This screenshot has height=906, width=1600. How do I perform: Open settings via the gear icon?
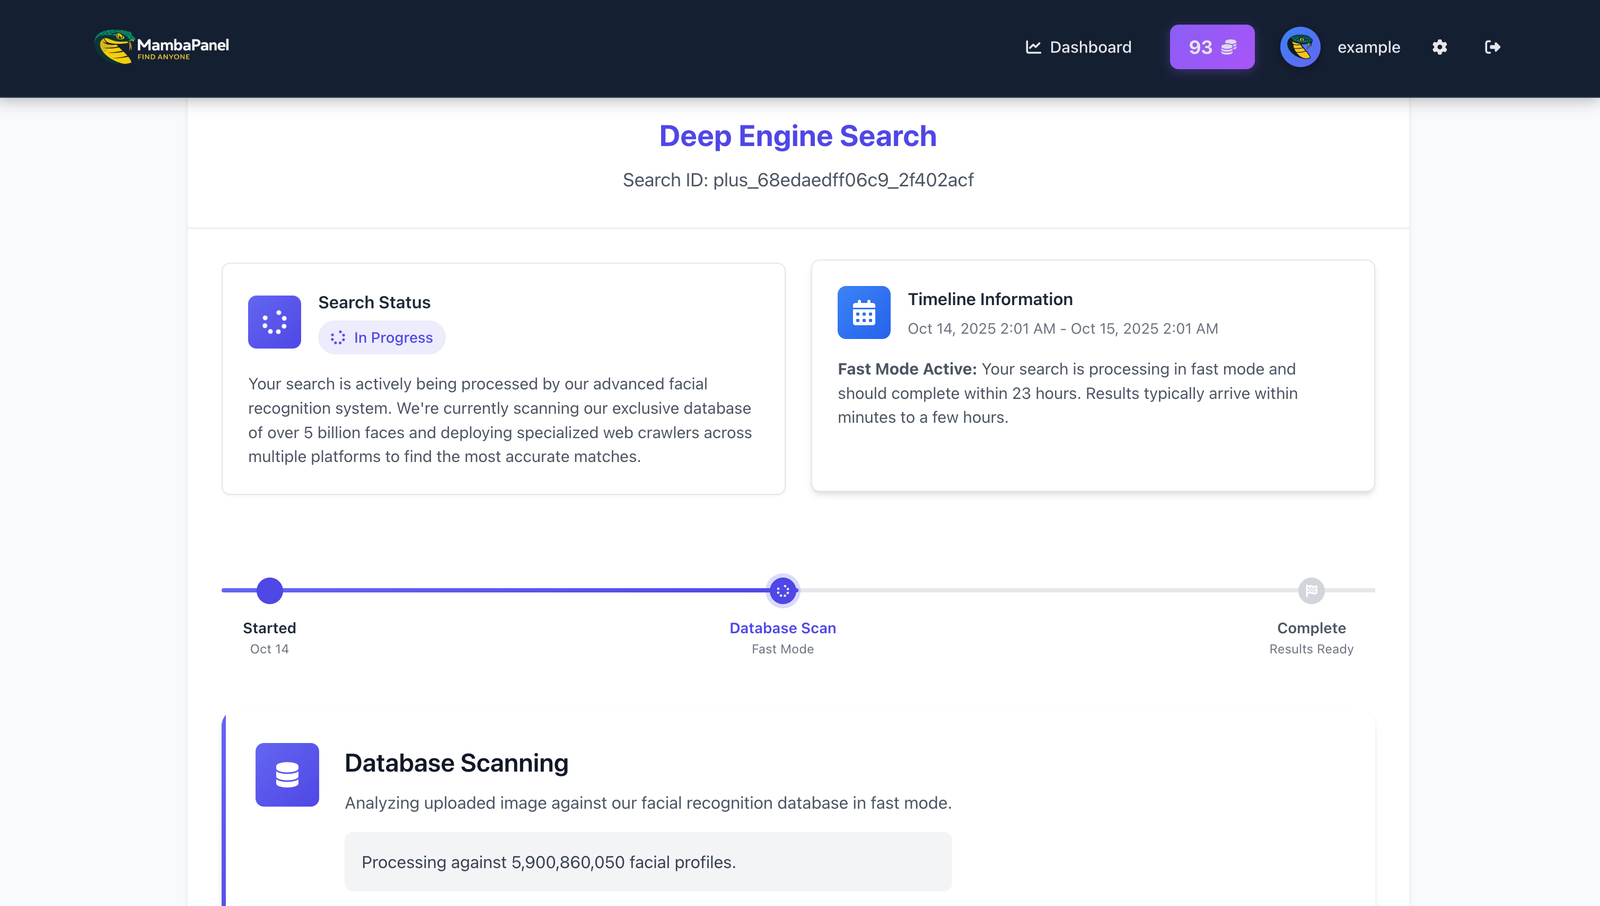(x=1439, y=47)
